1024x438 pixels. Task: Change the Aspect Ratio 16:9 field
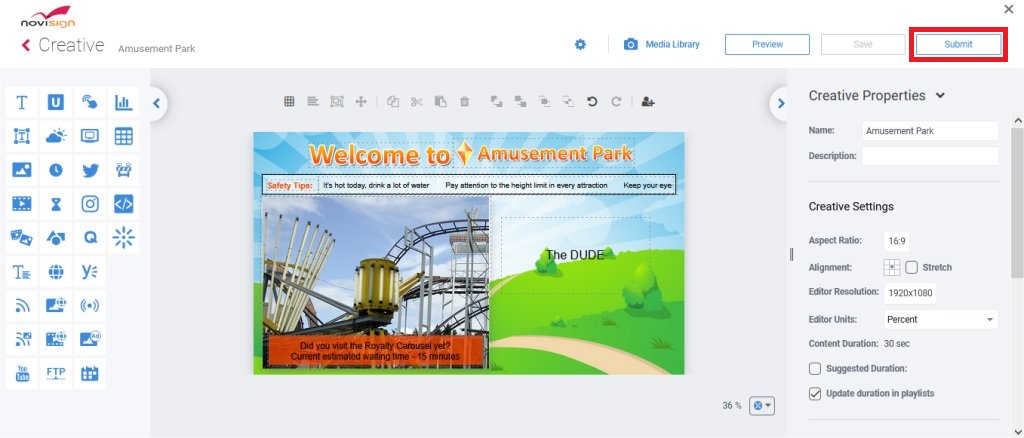tap(897, 241)
